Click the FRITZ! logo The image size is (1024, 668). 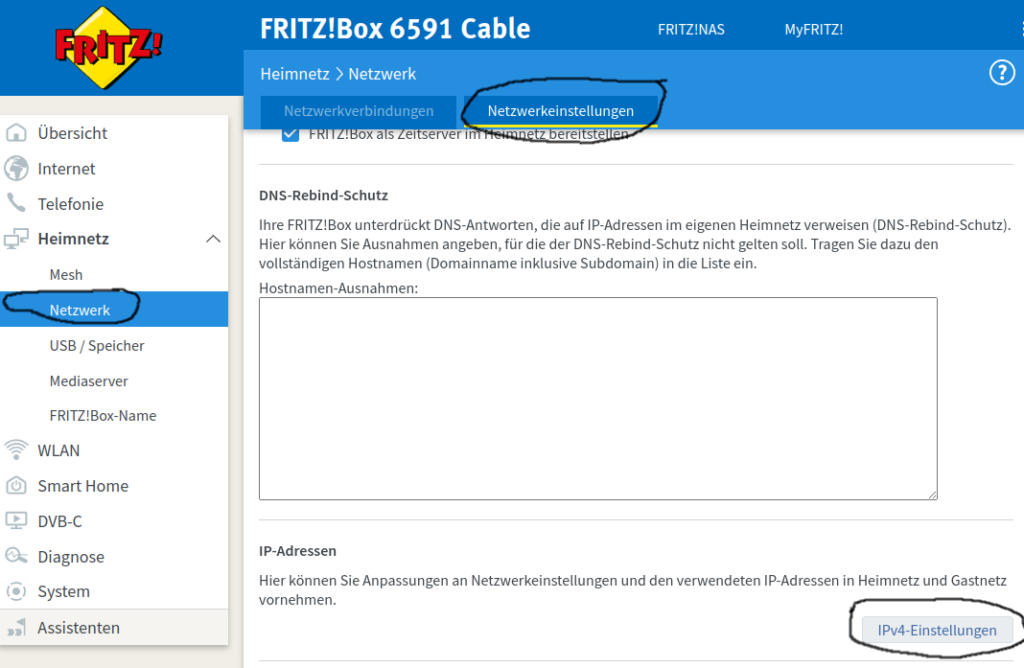coord(108,47)
